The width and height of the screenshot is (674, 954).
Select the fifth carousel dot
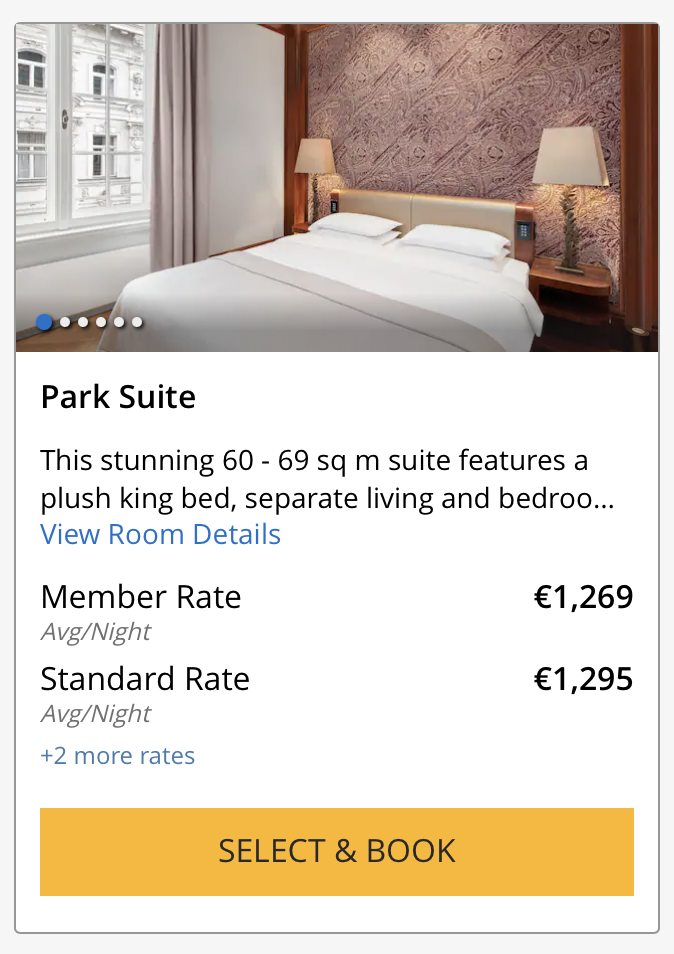pos(118,322)
